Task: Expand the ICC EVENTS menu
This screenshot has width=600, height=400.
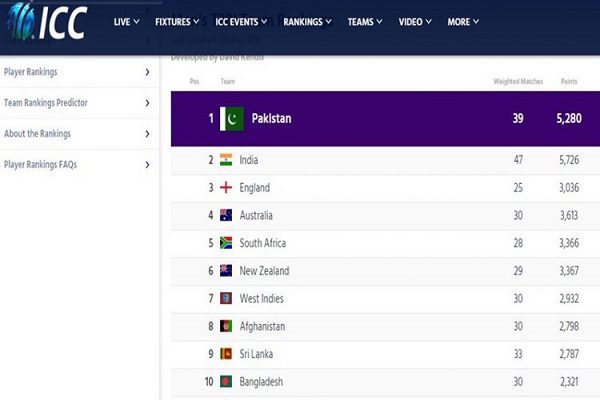Action: coord(241,22)
